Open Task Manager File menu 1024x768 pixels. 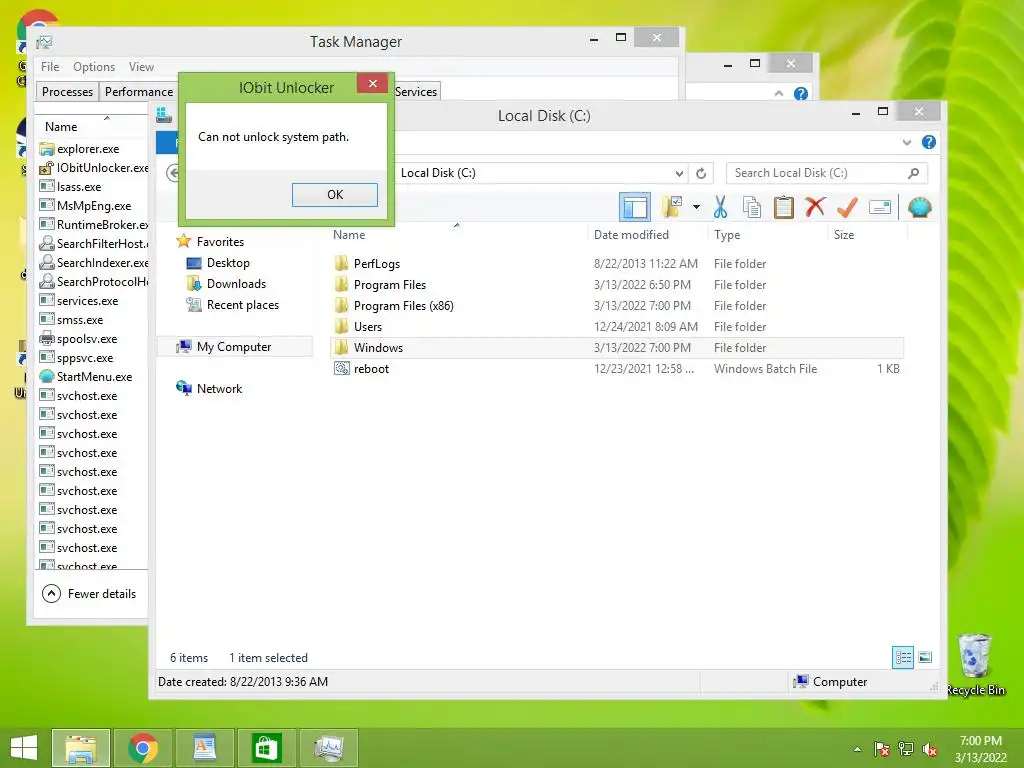(50, 67)
